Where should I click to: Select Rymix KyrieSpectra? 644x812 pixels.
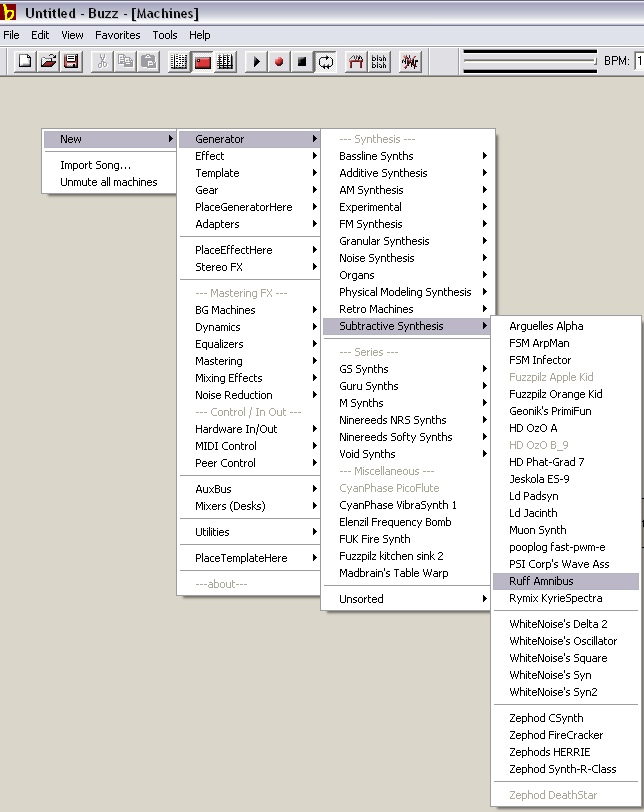pyautogui.click(x=566, y=598)
